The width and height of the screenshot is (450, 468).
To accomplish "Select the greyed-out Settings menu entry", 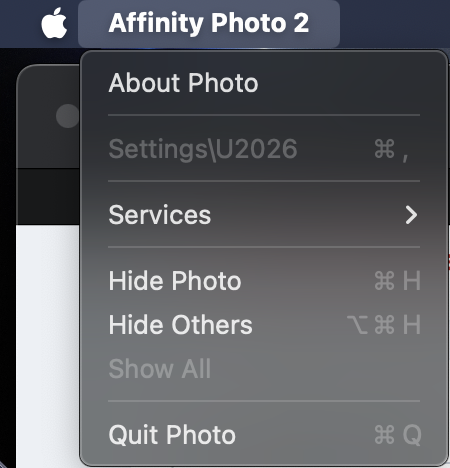I will (x=264, y=149).
